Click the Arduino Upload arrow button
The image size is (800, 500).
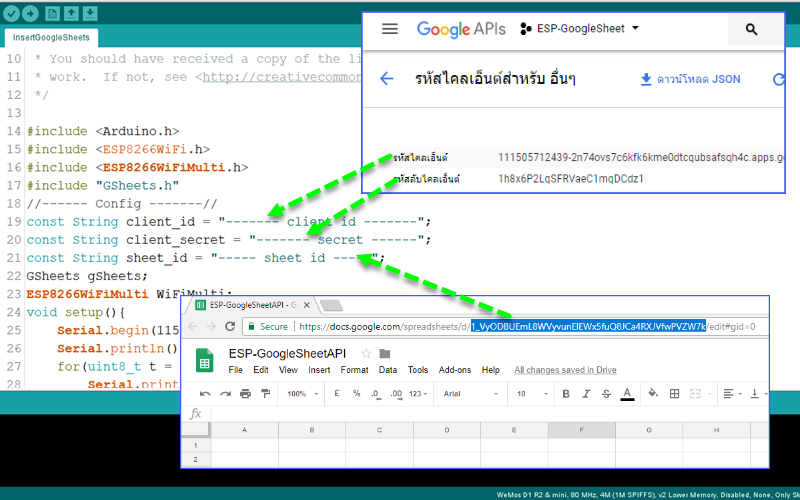pyautogui.click(x=31, y=14)
